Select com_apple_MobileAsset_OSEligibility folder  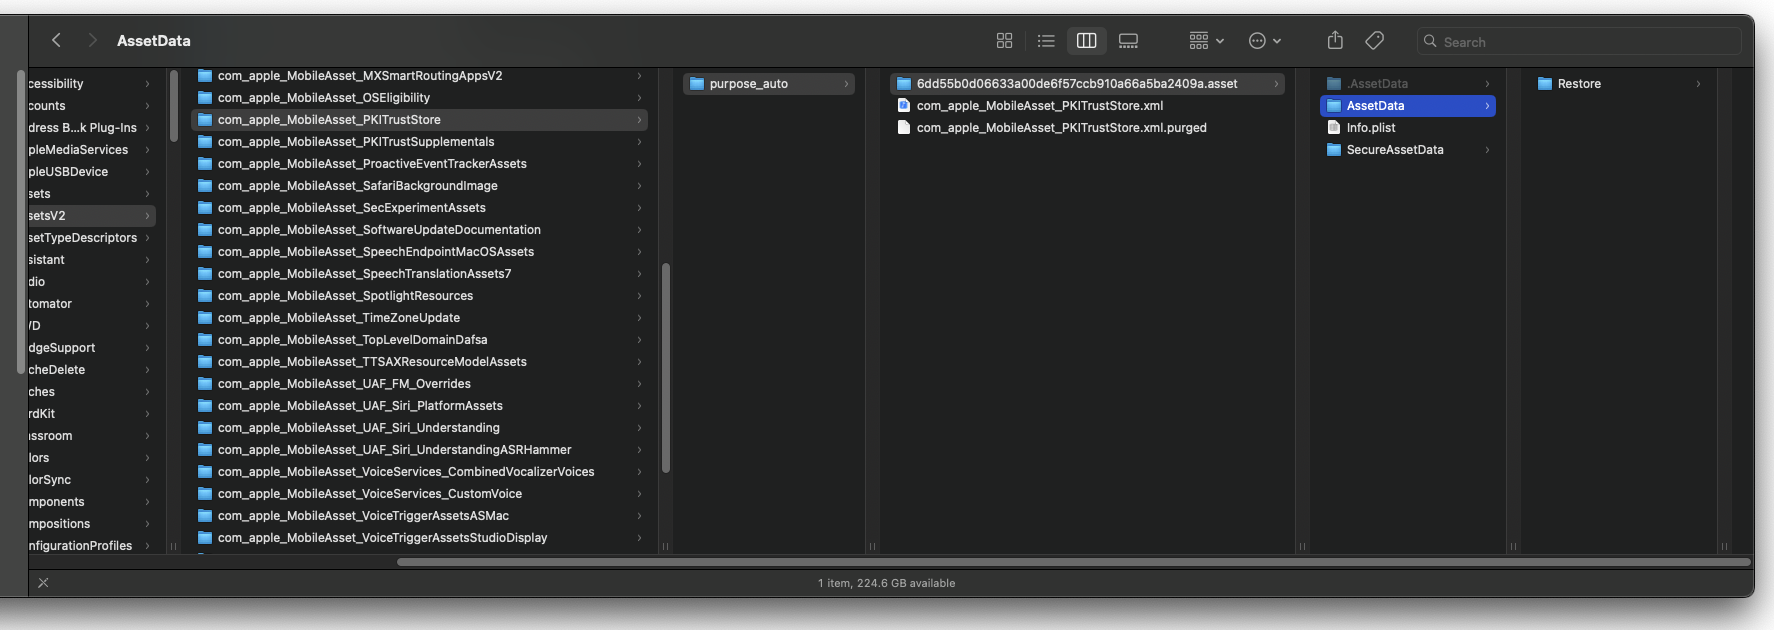tap(419, 98)
